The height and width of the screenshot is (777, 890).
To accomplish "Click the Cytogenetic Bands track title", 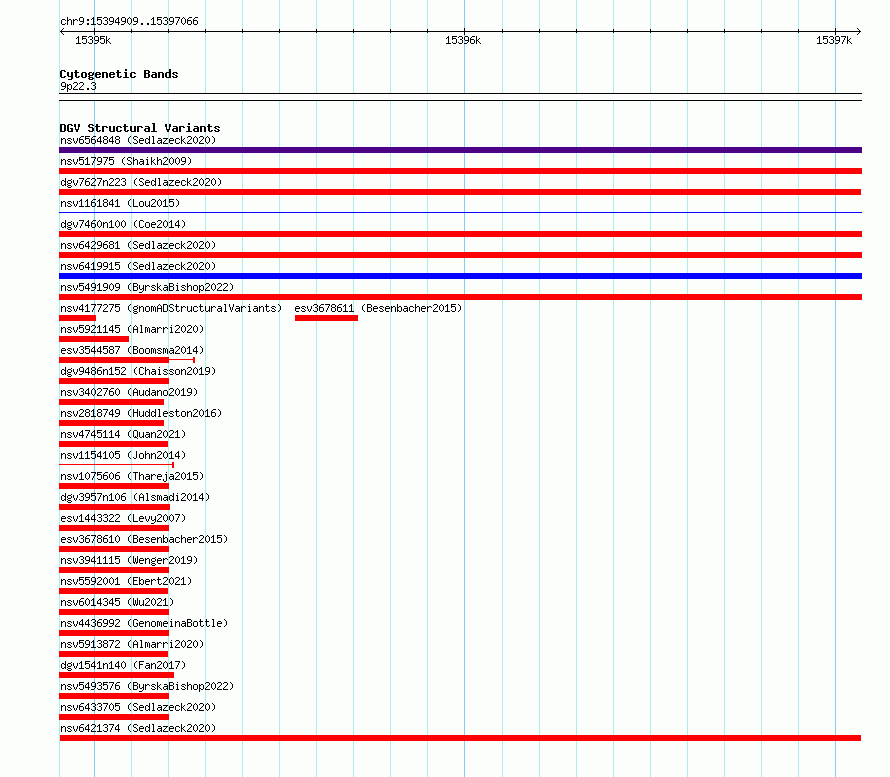I will 119,74.
